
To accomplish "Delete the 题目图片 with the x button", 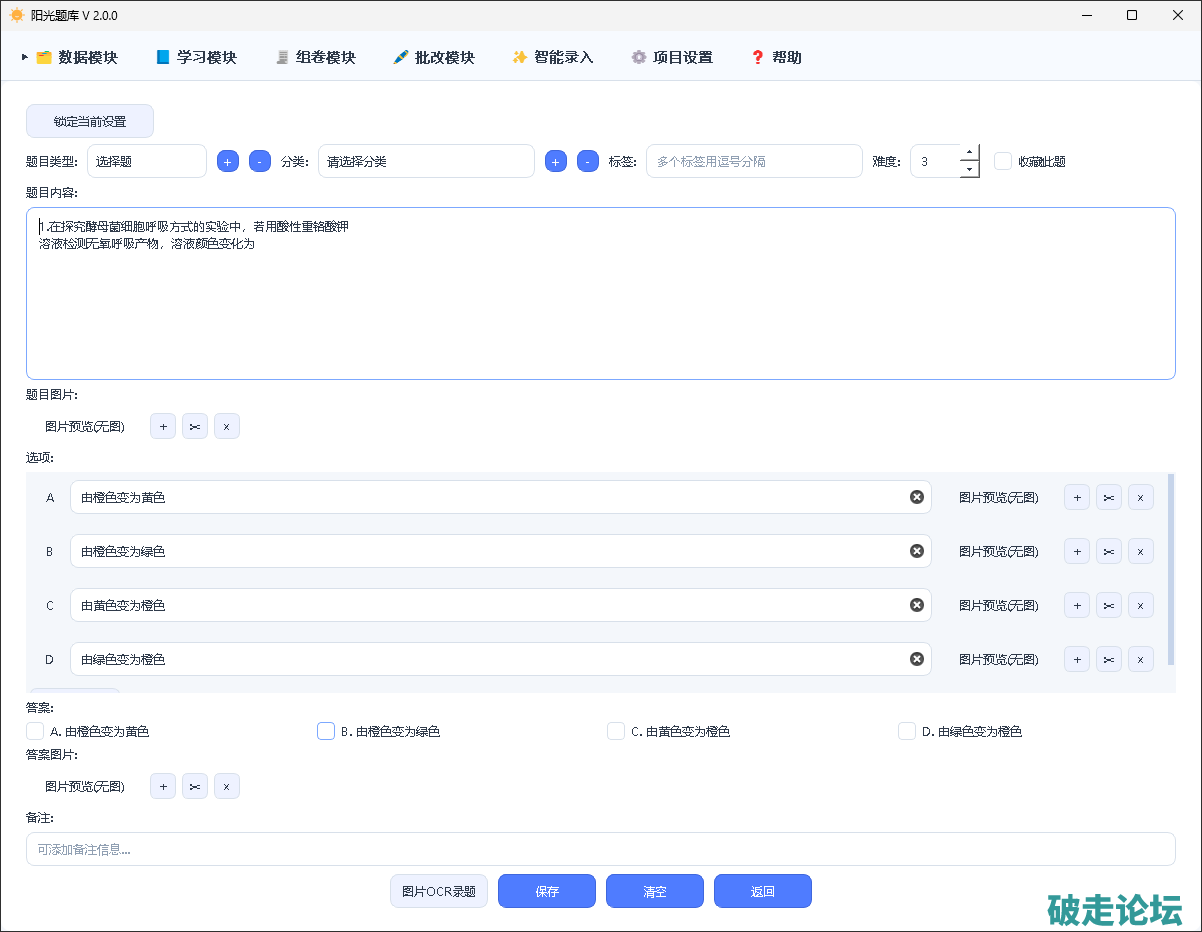I will tap(227, 427).
